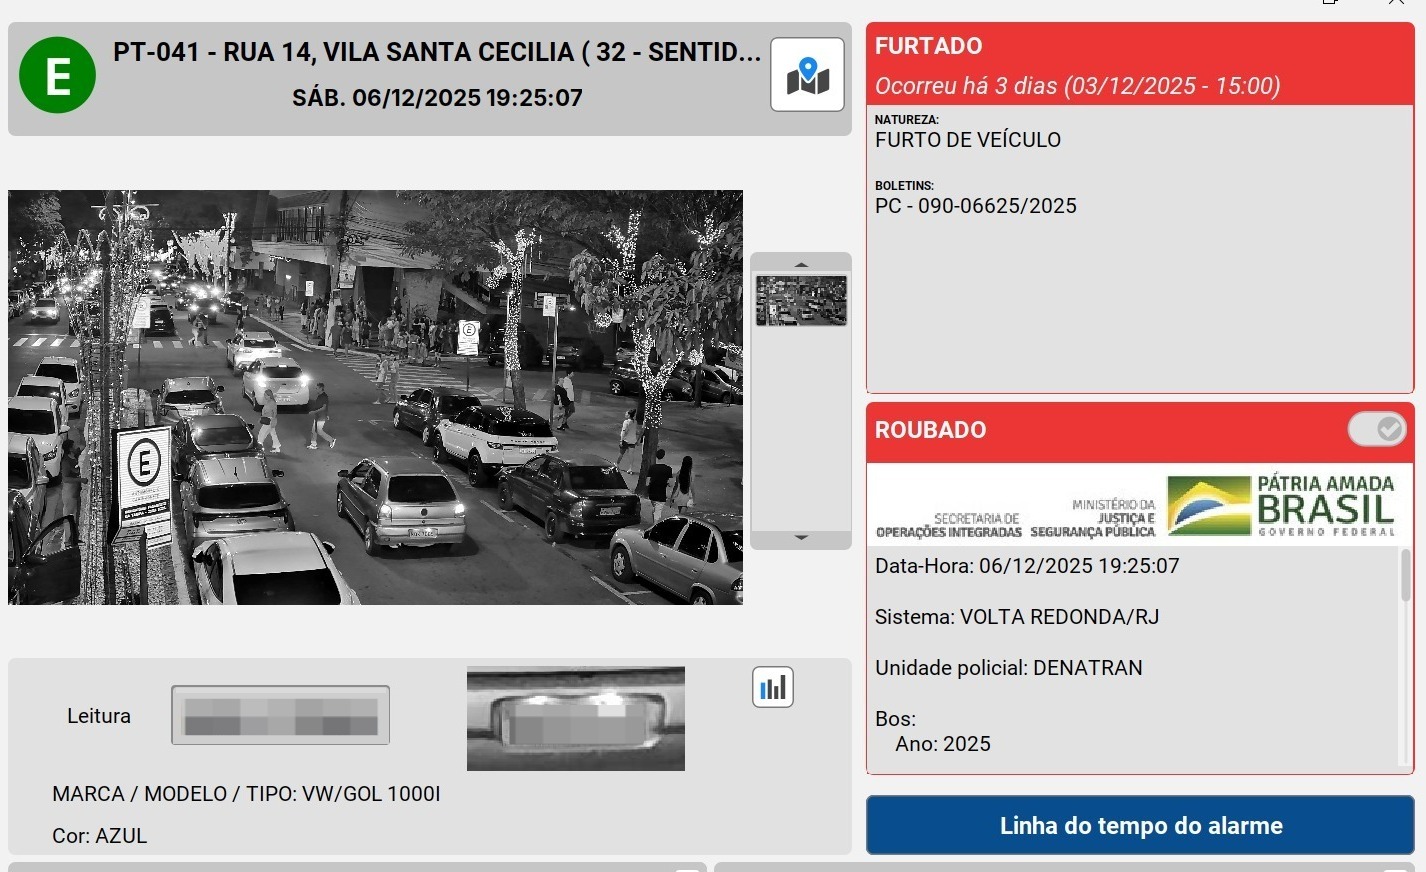Click the MARCA / MODELO VW/GOL text

(x=246, y=794)
